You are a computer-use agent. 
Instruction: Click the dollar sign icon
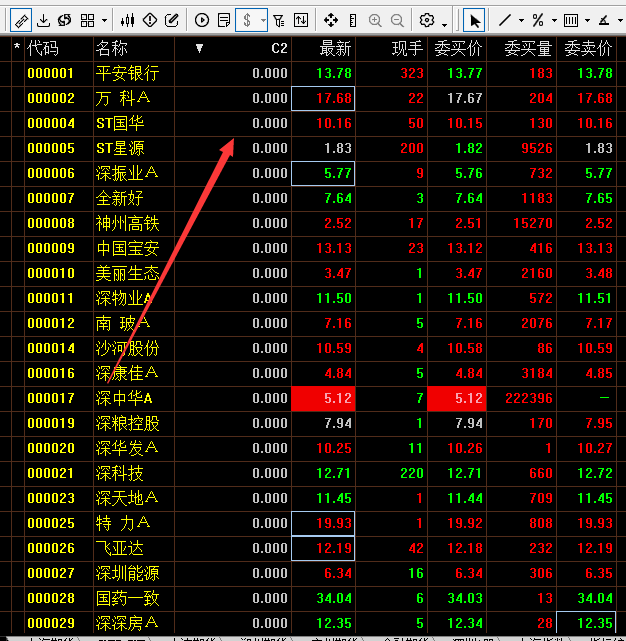[247, 20]
